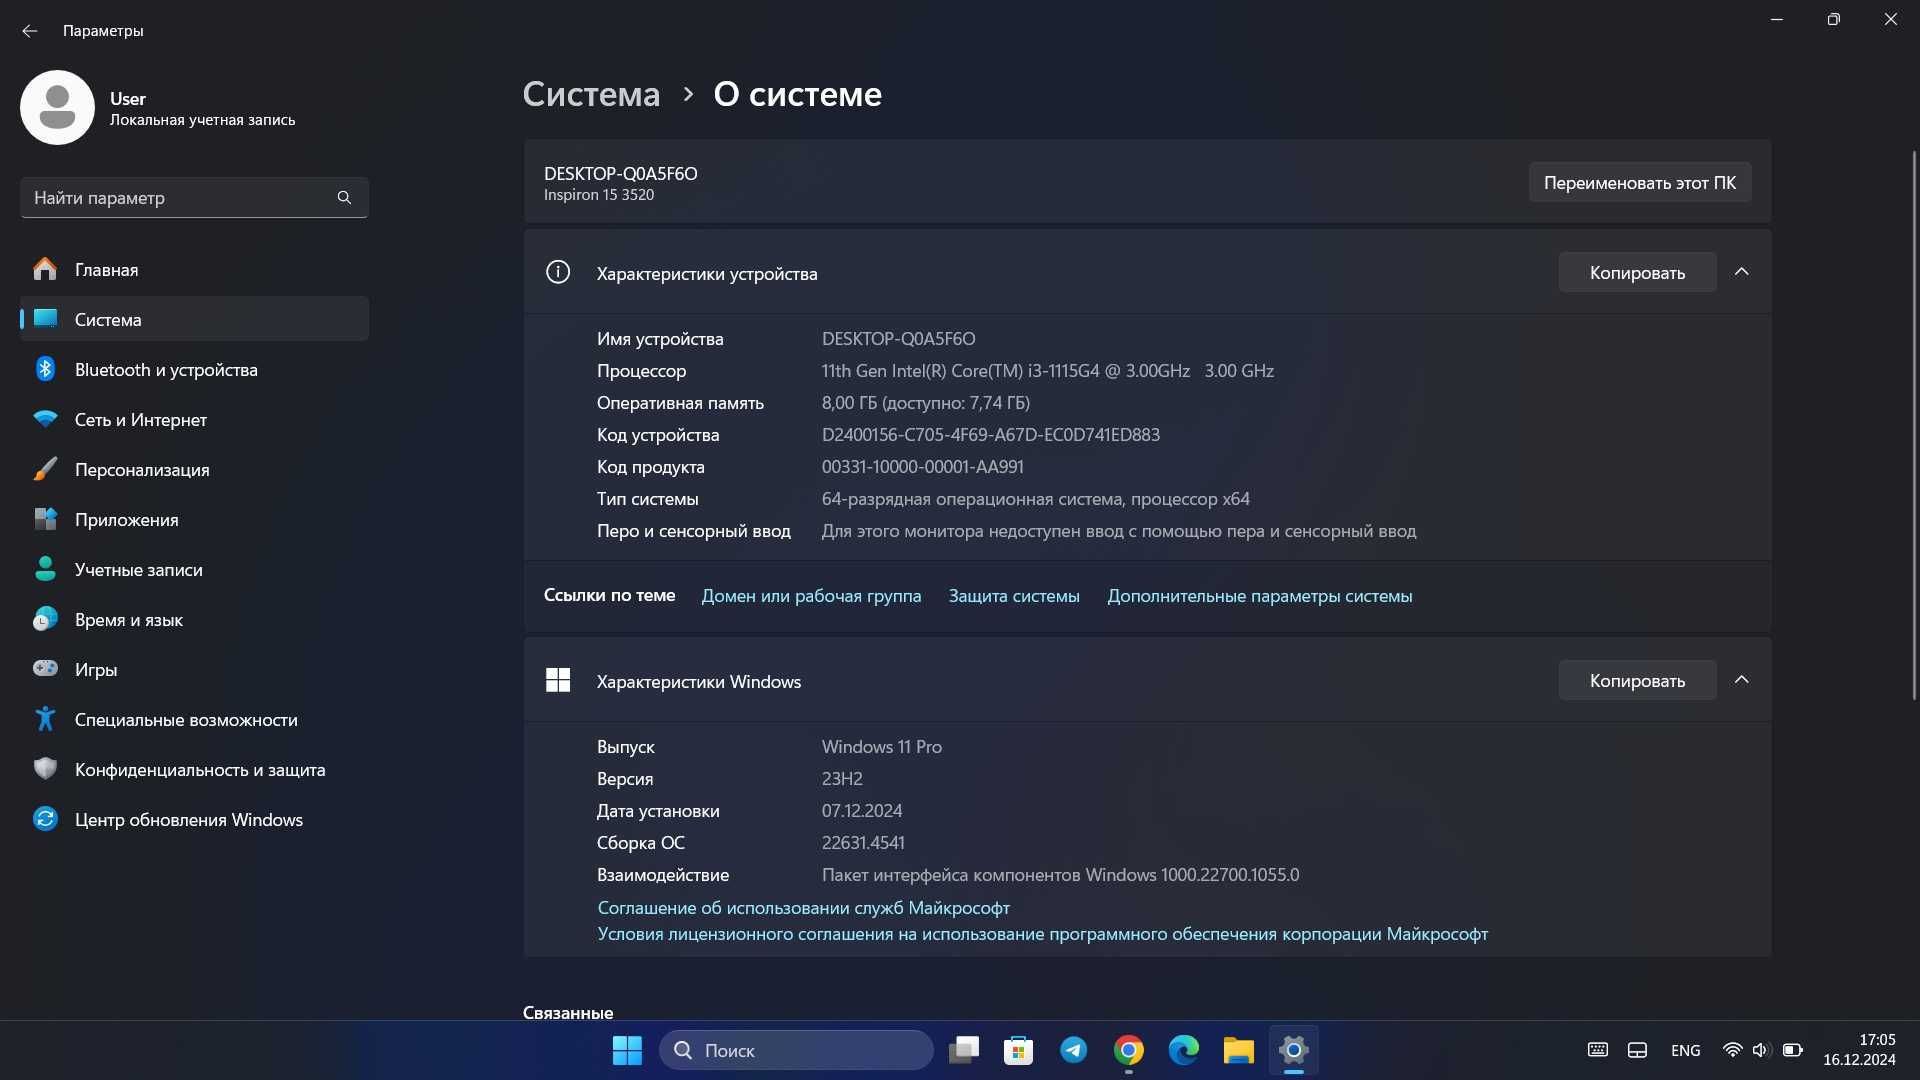
Task: Click the person icon for Учетные записи
Action: [x=45, y=569]
